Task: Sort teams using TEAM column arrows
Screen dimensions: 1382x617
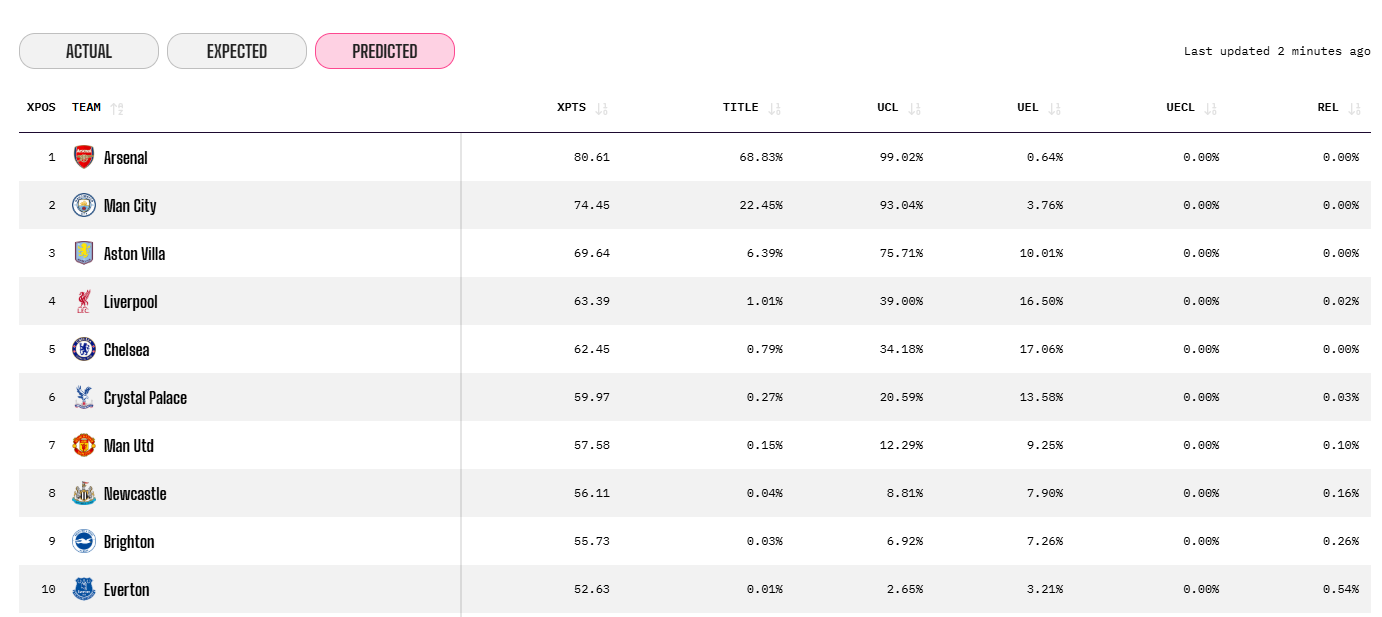Action: point(117,108)
